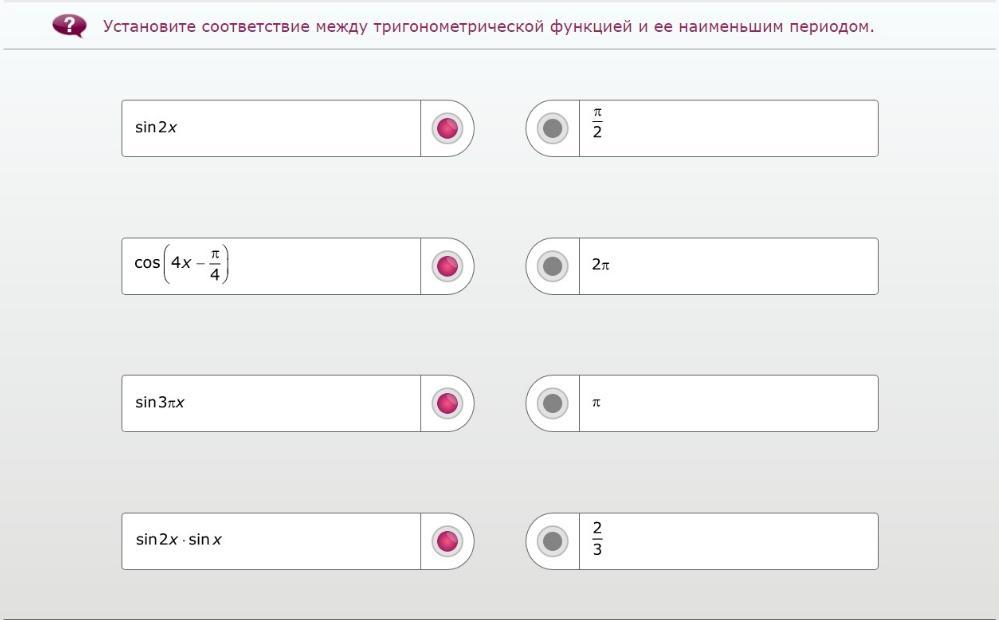Click the cos(4x − π/4) formula text
The height and width of the screenshot is (620, 999).
182,265
